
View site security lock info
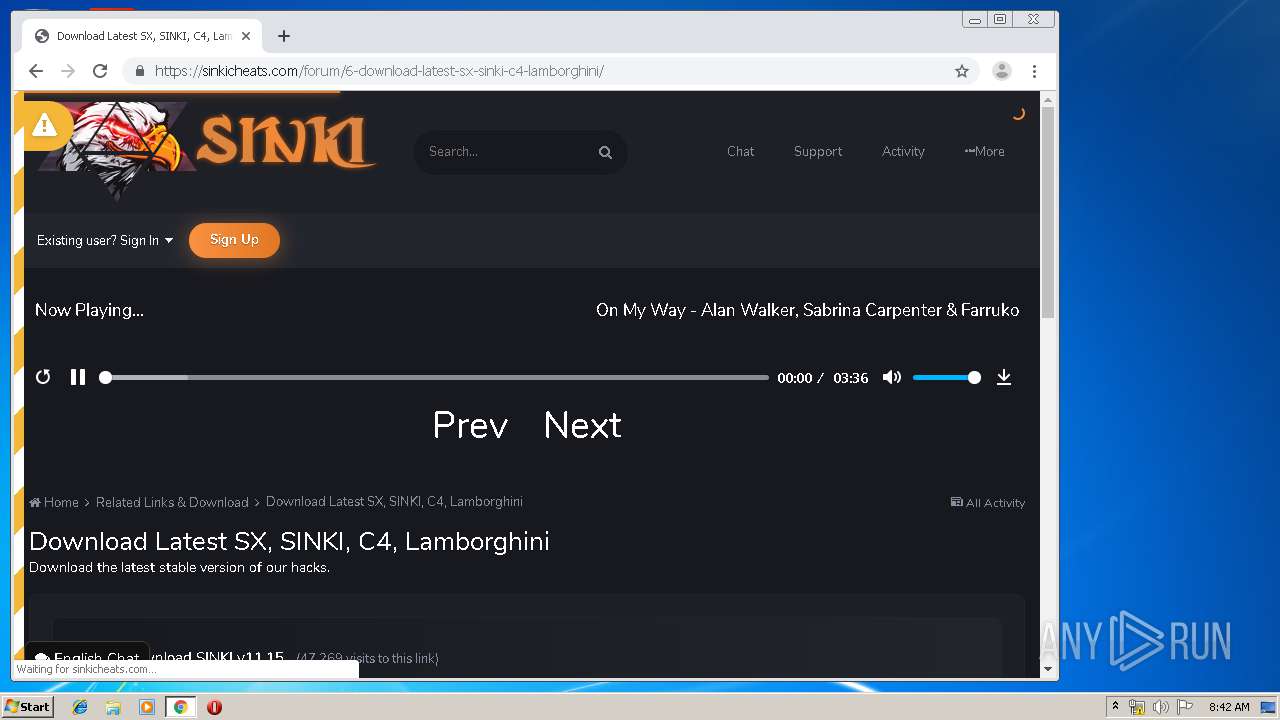(x=139, y=71)
